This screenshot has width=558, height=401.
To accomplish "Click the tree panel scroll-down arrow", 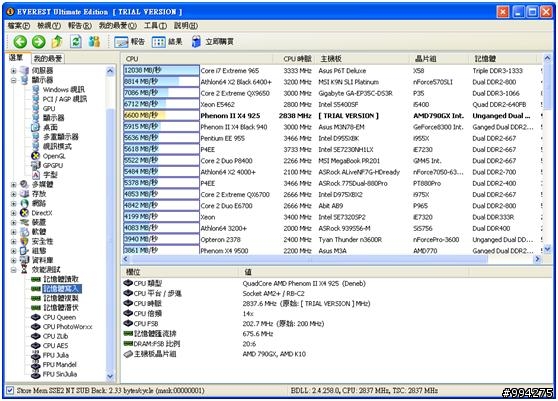I will [x=110, y=376].
